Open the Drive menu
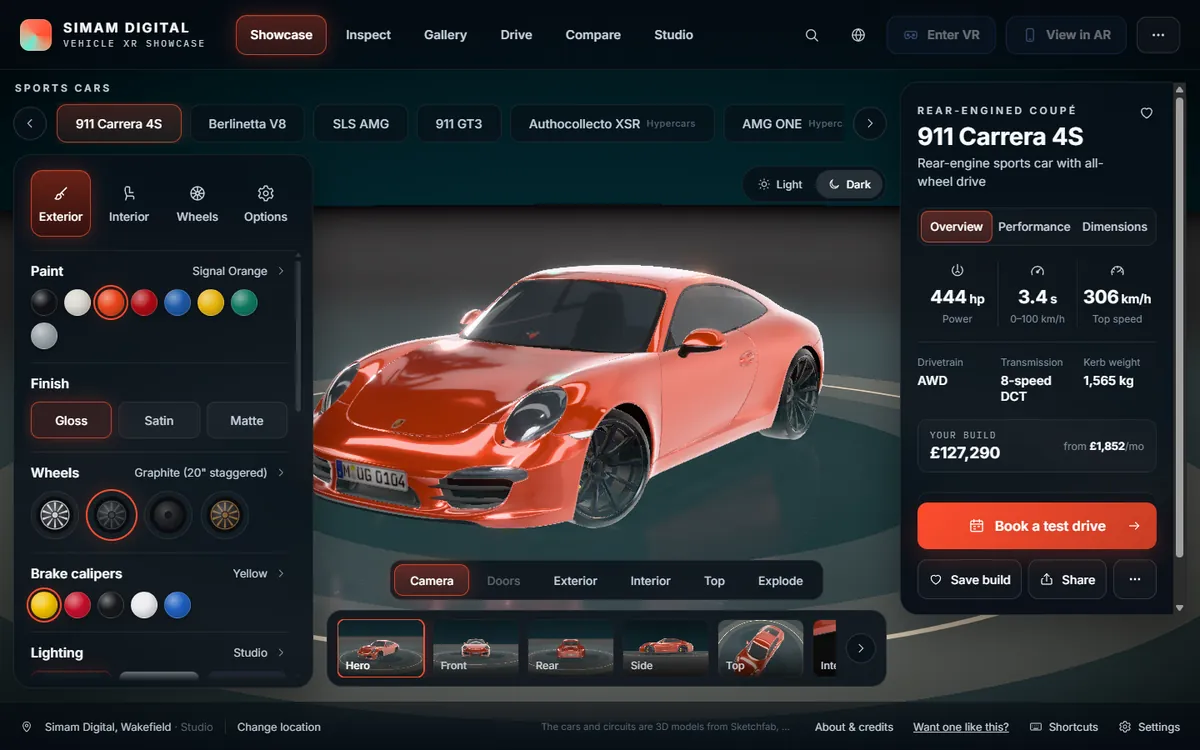Image resolution: width=1200 pixels, height=750 pixels. point(516,35)
